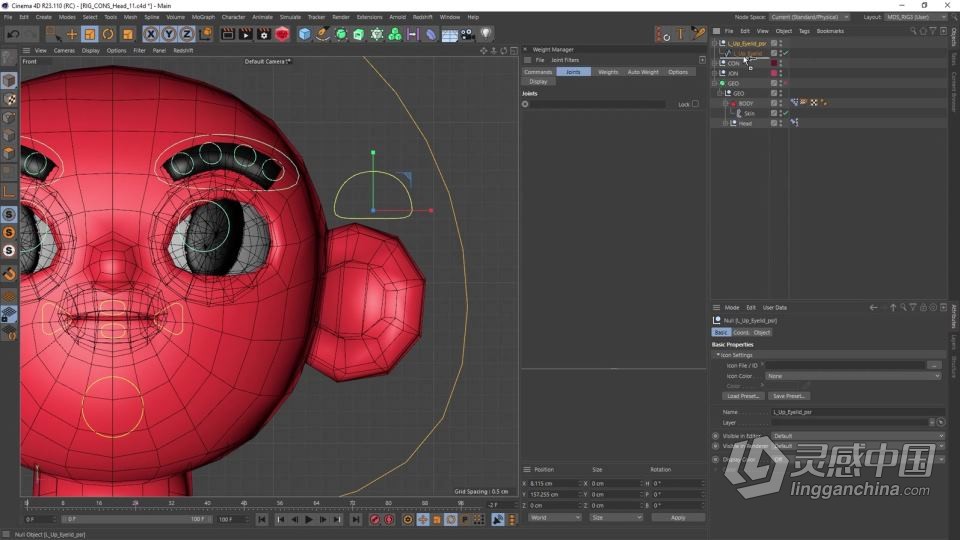The width and height of the screenshot is (960, 540).
Task: Click Apply button in Coordinates
Action: (x=678, y=518)
